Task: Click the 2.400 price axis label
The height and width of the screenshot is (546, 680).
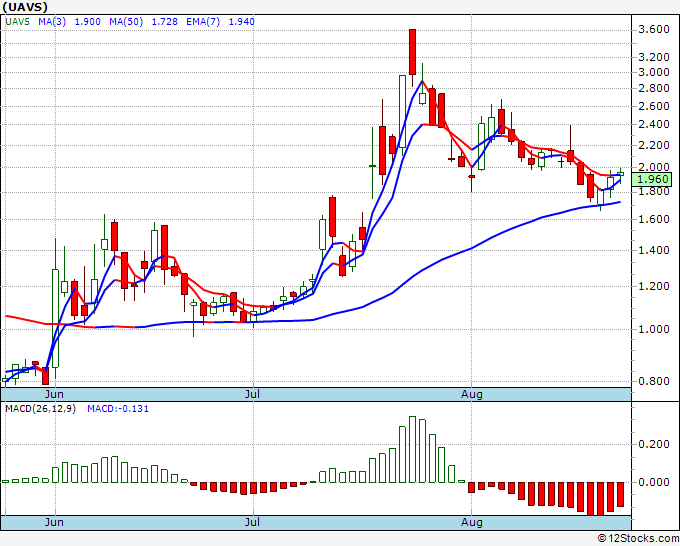Action: coord(654,124)
